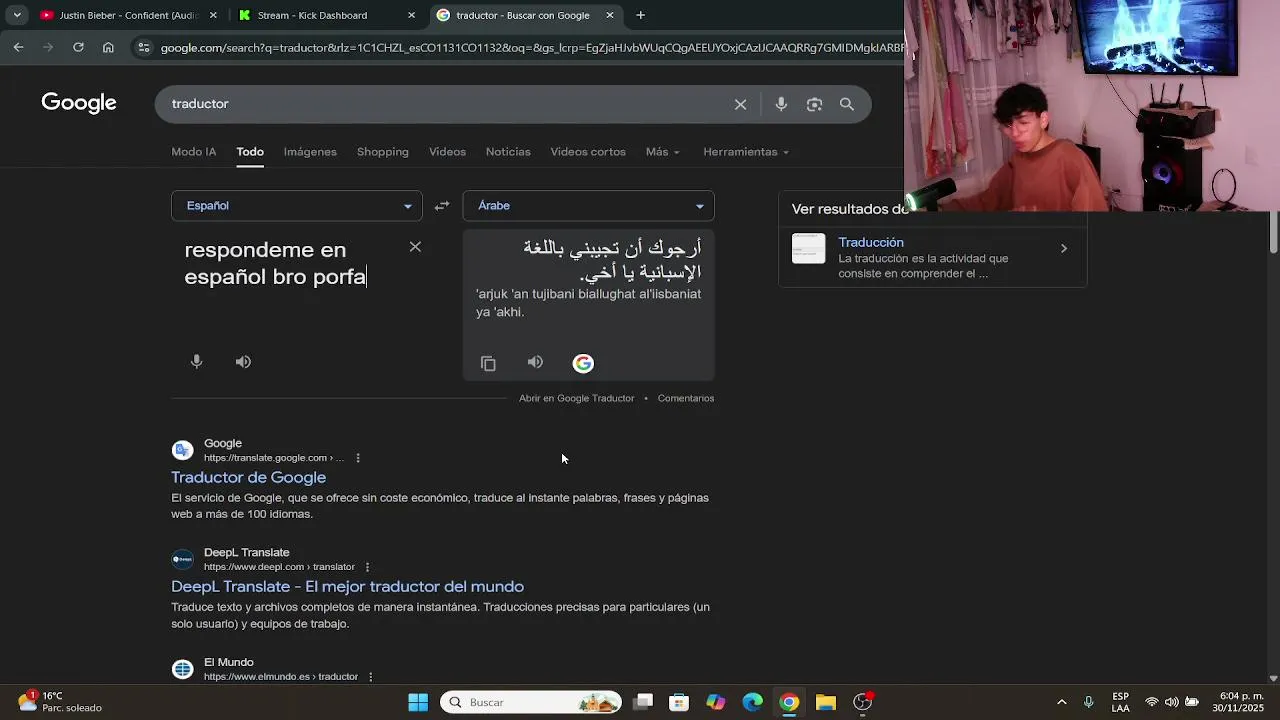Expand the Más search filter menu
Screen dimensions: 1280x720
coord(663,152)
